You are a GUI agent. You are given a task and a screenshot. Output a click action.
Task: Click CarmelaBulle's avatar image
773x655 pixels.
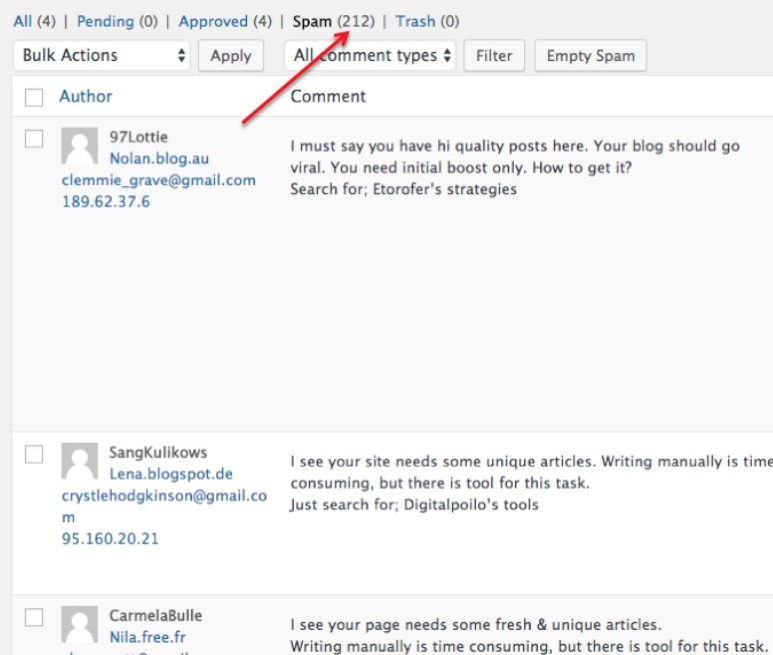pos(80,624)
